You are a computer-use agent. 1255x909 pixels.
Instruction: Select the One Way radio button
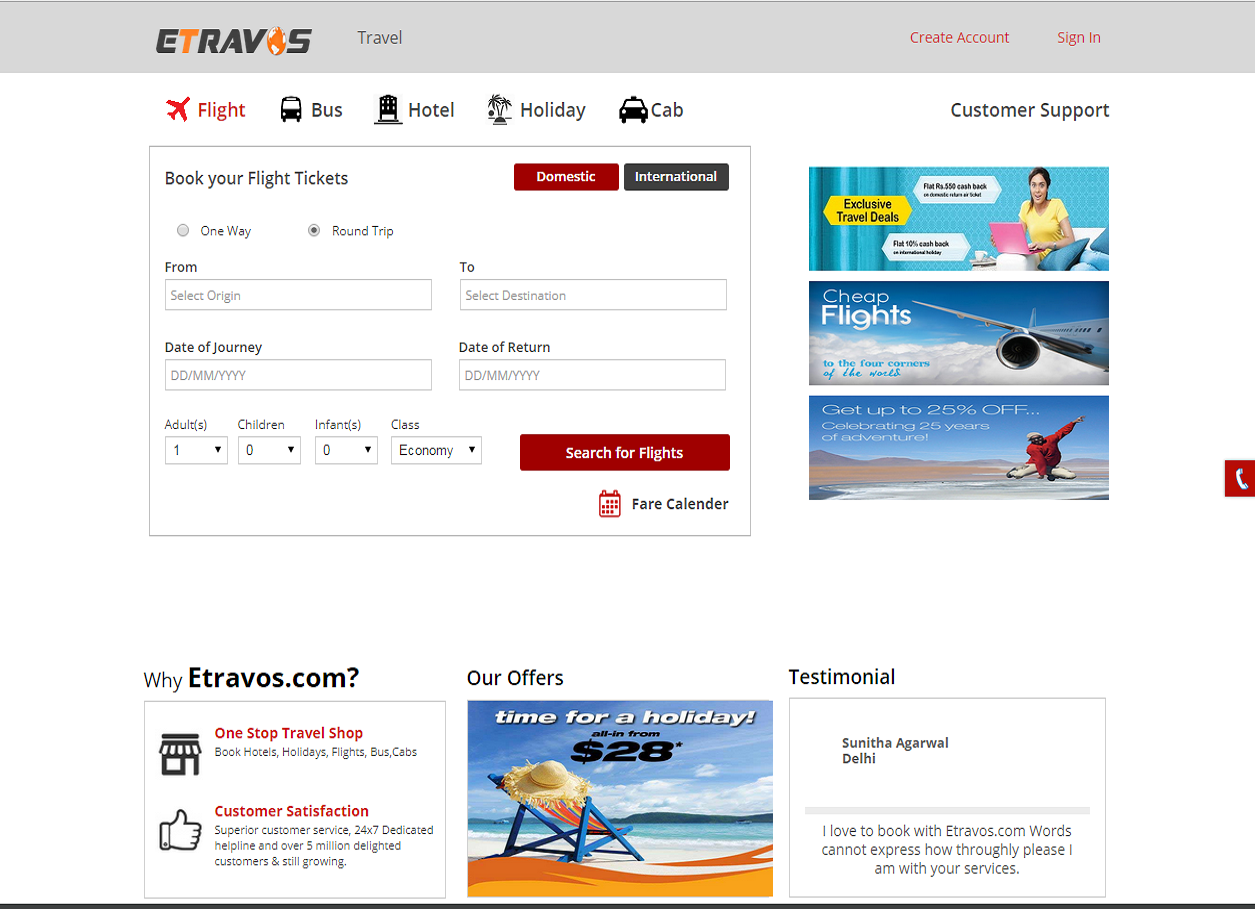click(183, 230)
